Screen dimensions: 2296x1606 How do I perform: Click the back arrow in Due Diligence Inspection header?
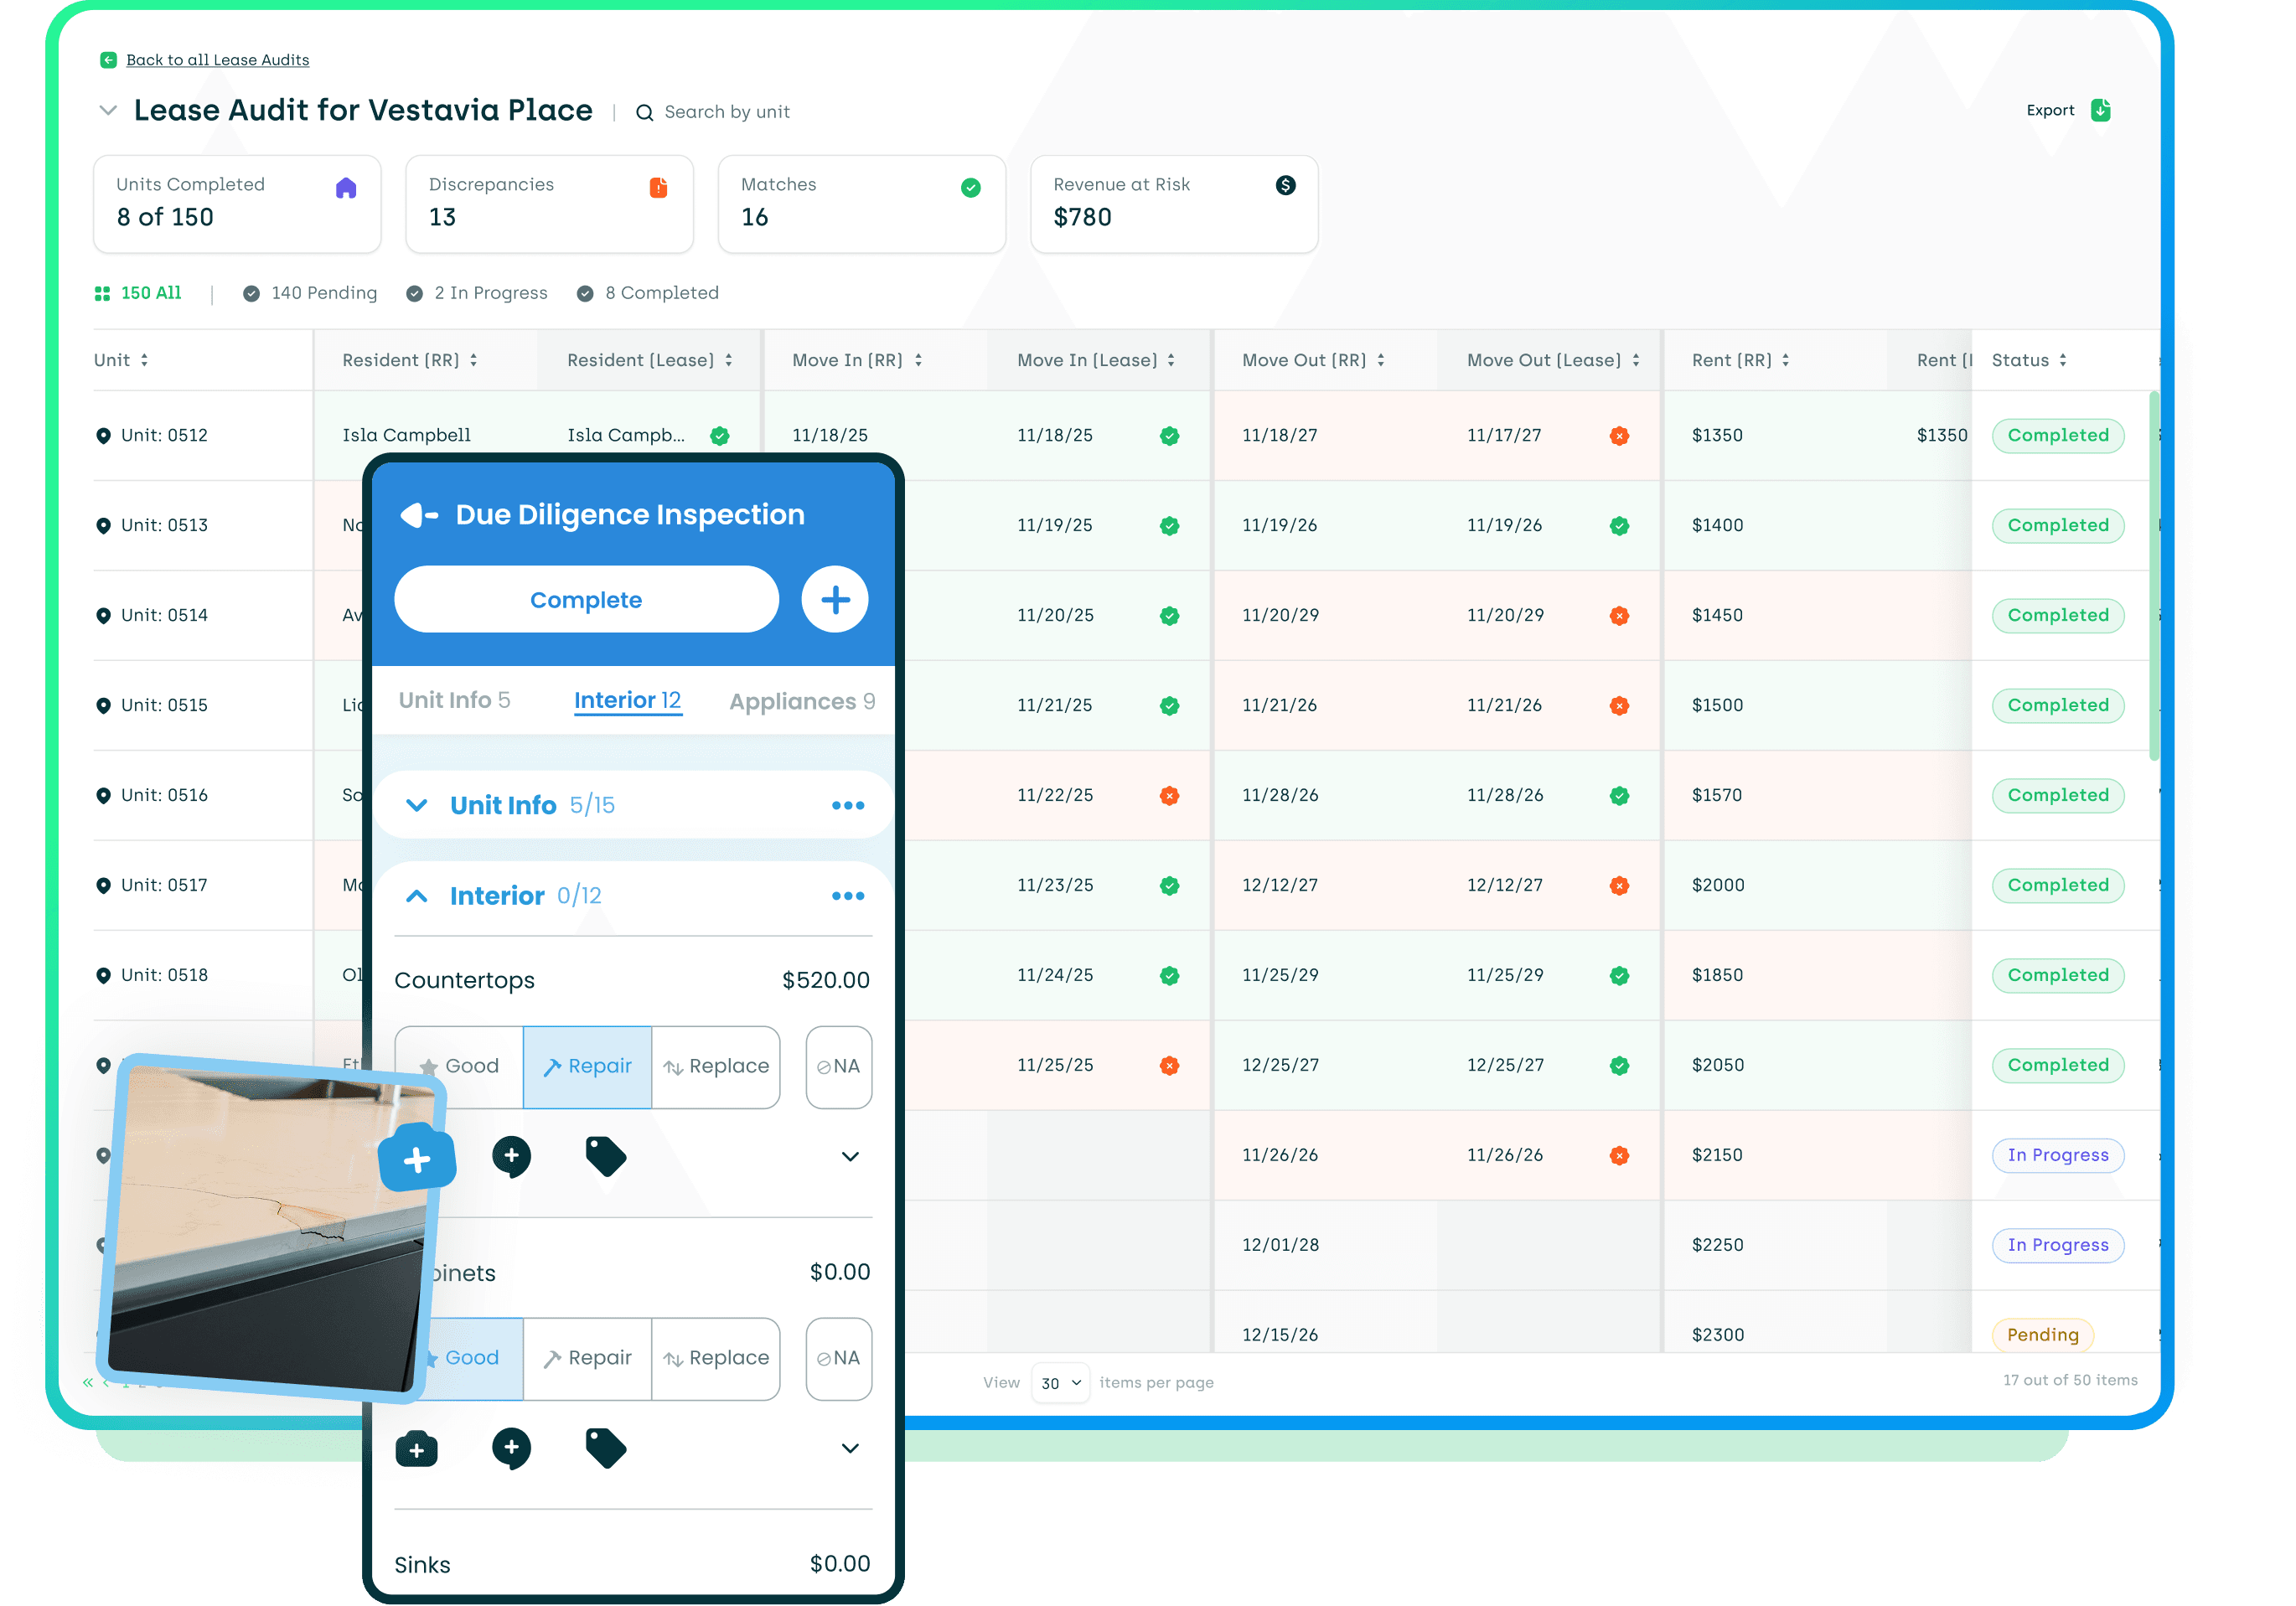(419, 515)
